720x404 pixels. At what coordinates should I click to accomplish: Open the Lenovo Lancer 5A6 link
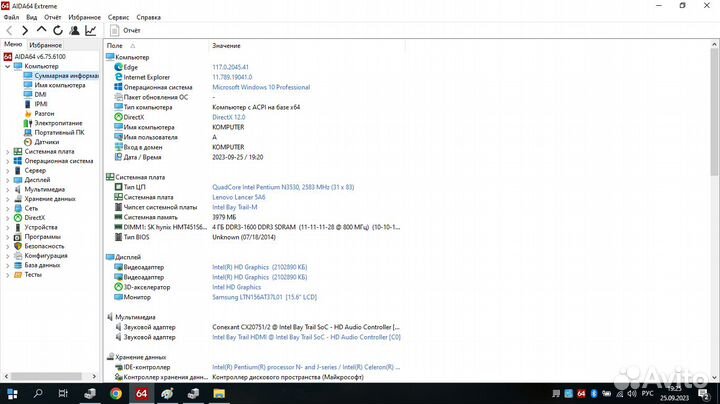[x=238, y=197]
